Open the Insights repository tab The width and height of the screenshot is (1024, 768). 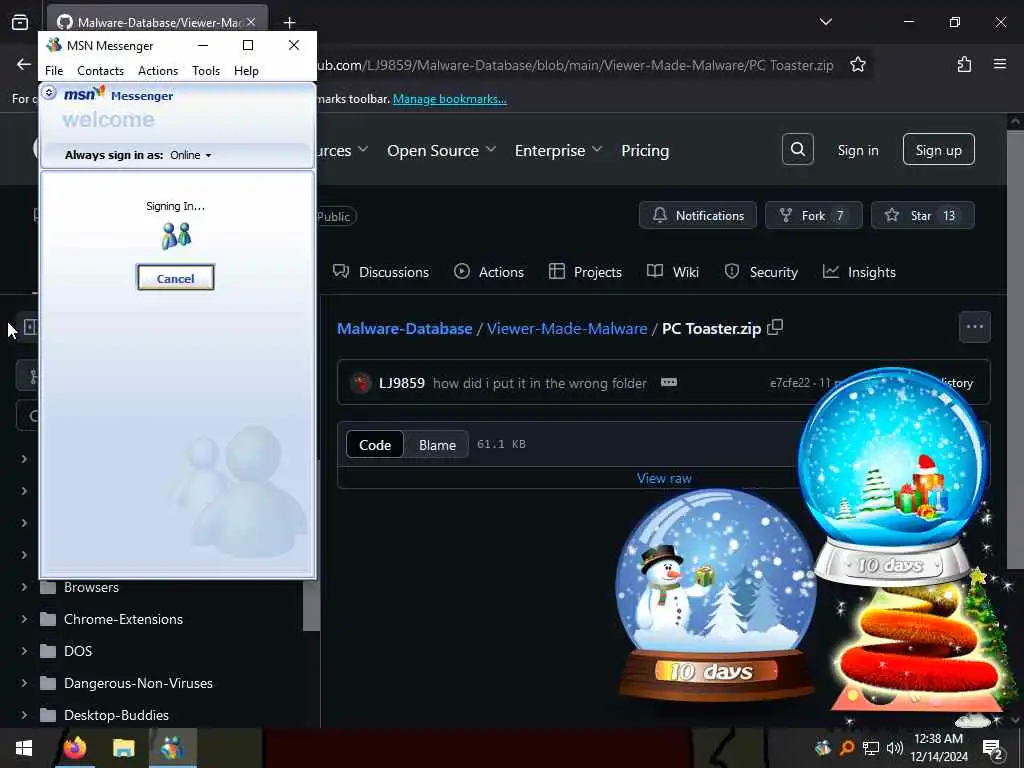[x=859, y=272]
